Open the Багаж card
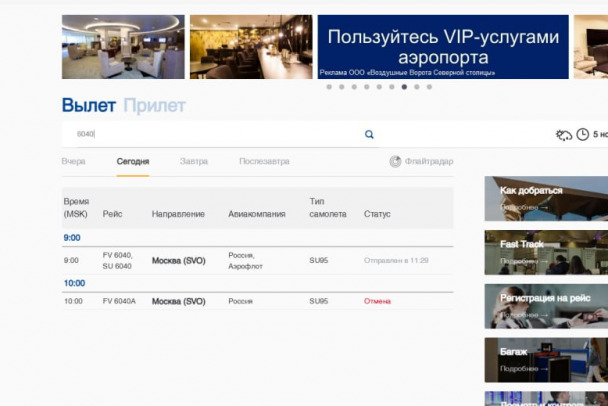Screen dimensions: 608x406 tap(545, 360)
